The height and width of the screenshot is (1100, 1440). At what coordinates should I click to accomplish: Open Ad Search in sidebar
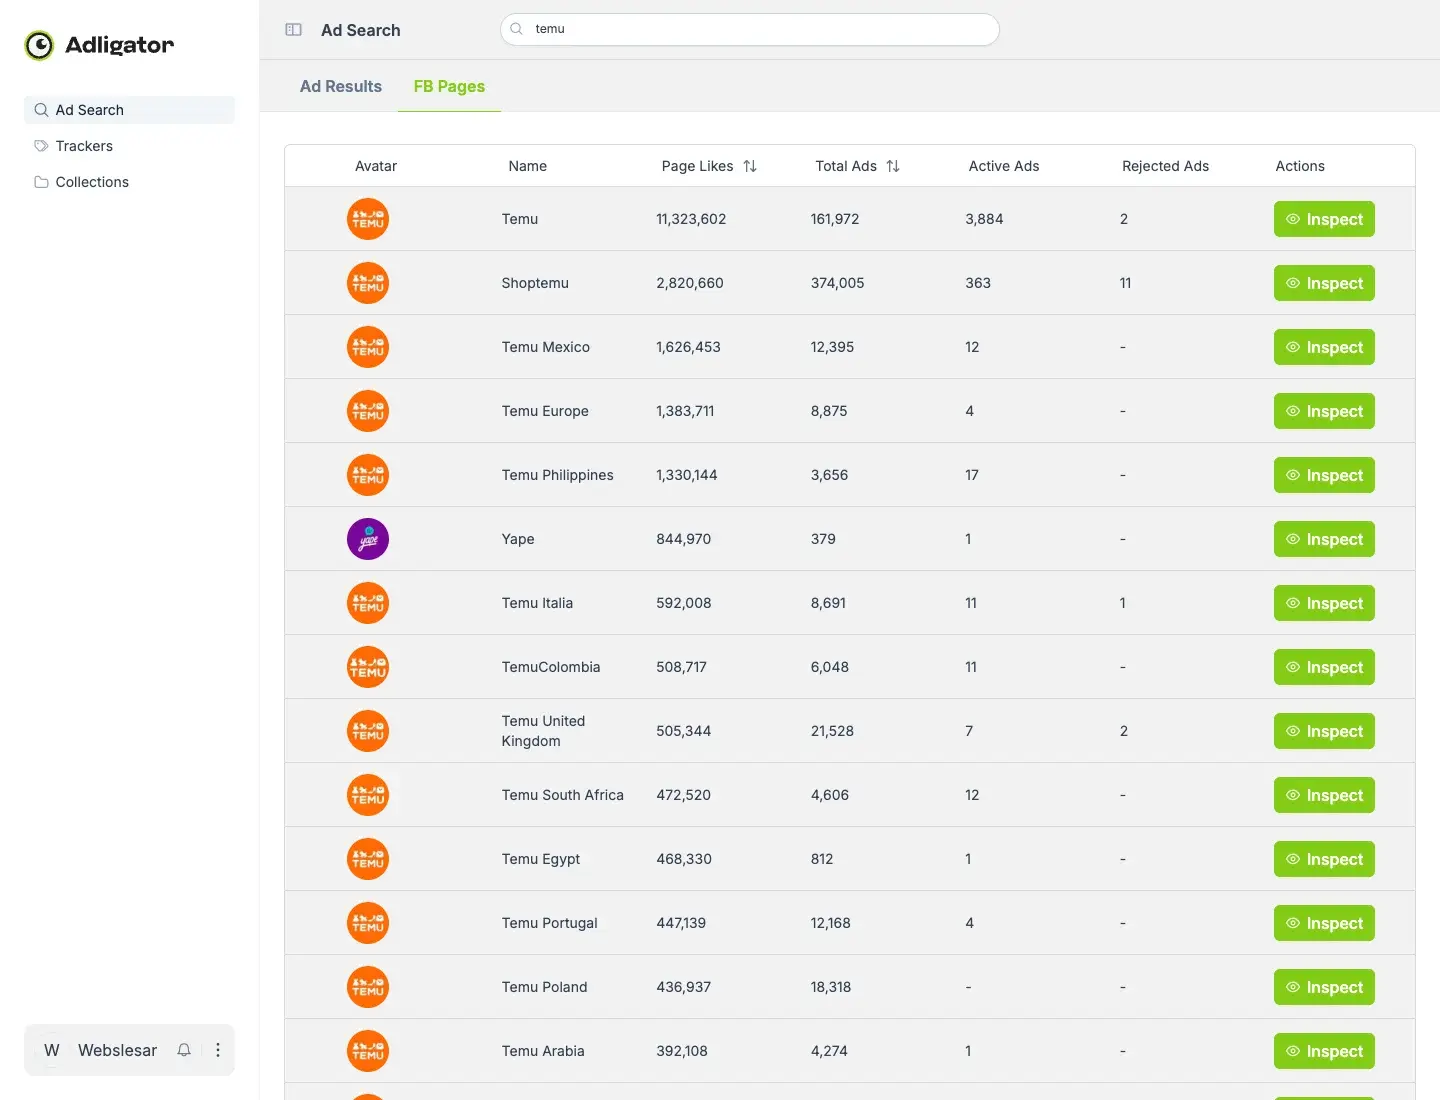click(x=129, y=110)
